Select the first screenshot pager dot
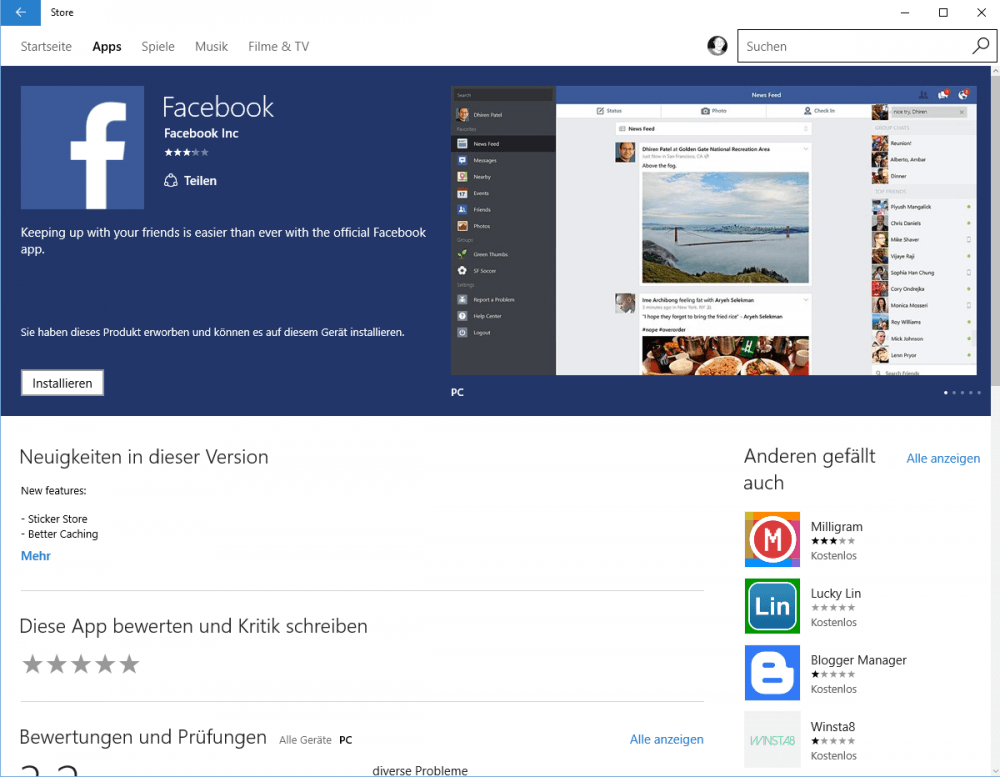The image size is (1000, 777). [946, 392]
